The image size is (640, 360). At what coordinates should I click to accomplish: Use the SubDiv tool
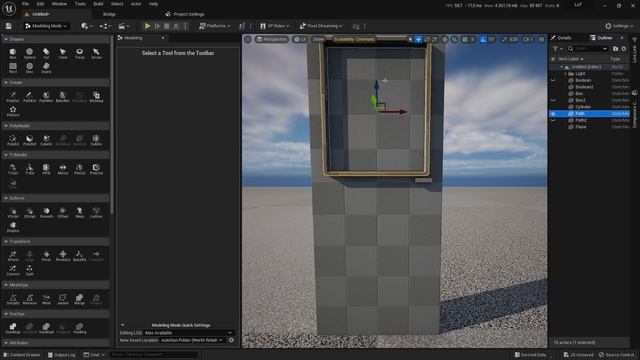96,140
